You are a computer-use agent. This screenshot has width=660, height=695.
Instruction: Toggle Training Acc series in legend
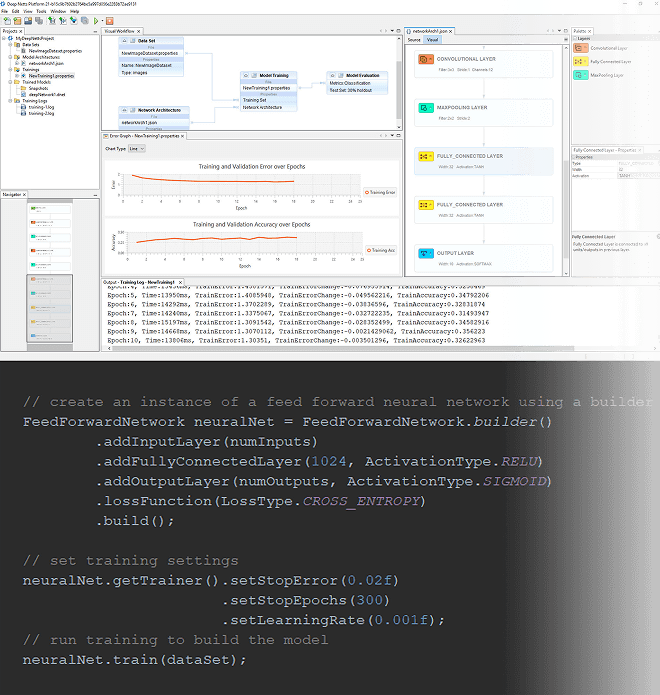(x=382, y=250)
